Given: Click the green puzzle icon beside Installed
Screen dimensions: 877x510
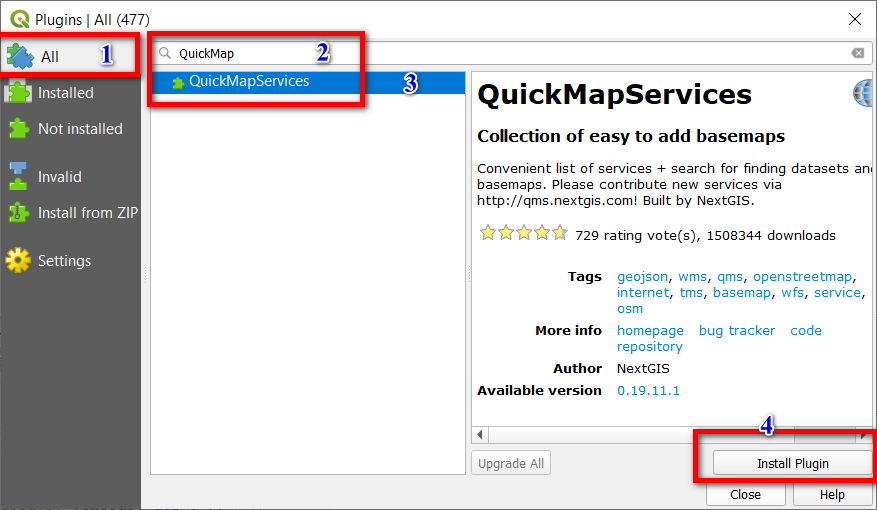Looking at the screenshot, I should point(18,92).
